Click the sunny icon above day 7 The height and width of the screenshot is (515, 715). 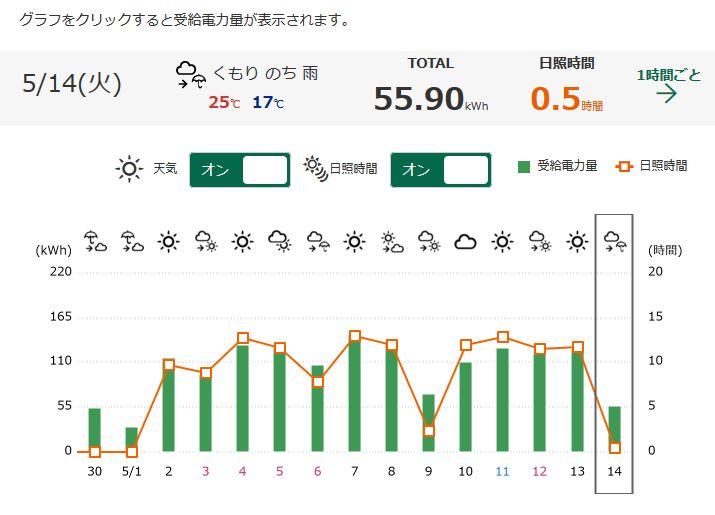click(355, 242)
